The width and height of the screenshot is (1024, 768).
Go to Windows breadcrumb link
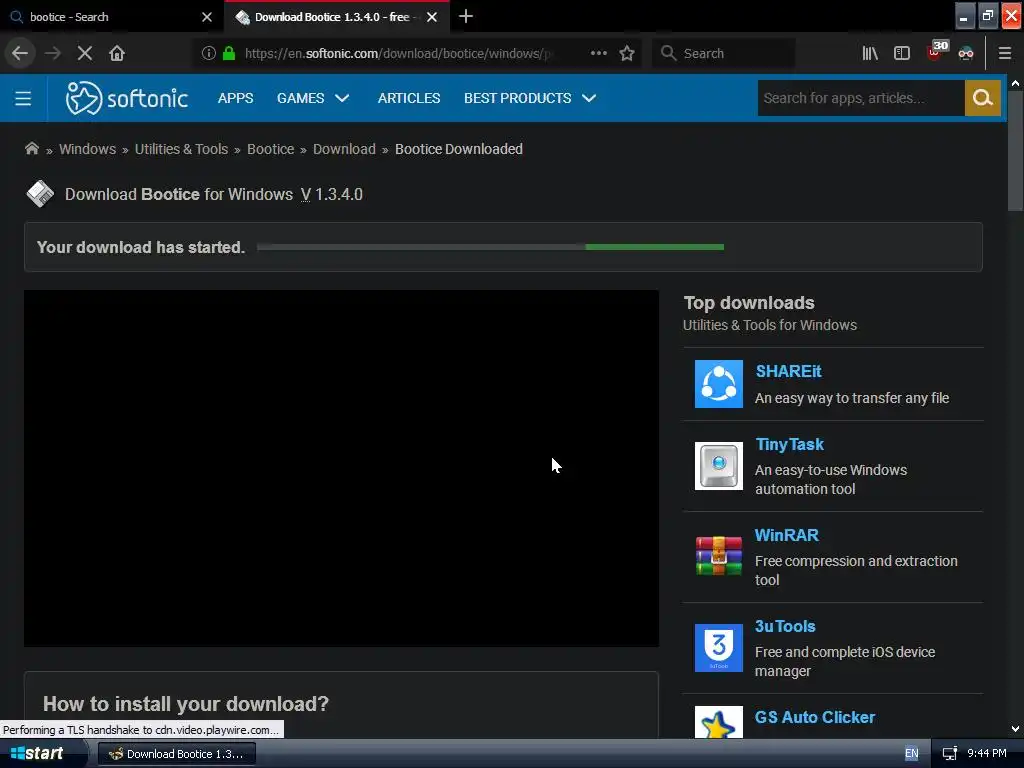point(88,149)
